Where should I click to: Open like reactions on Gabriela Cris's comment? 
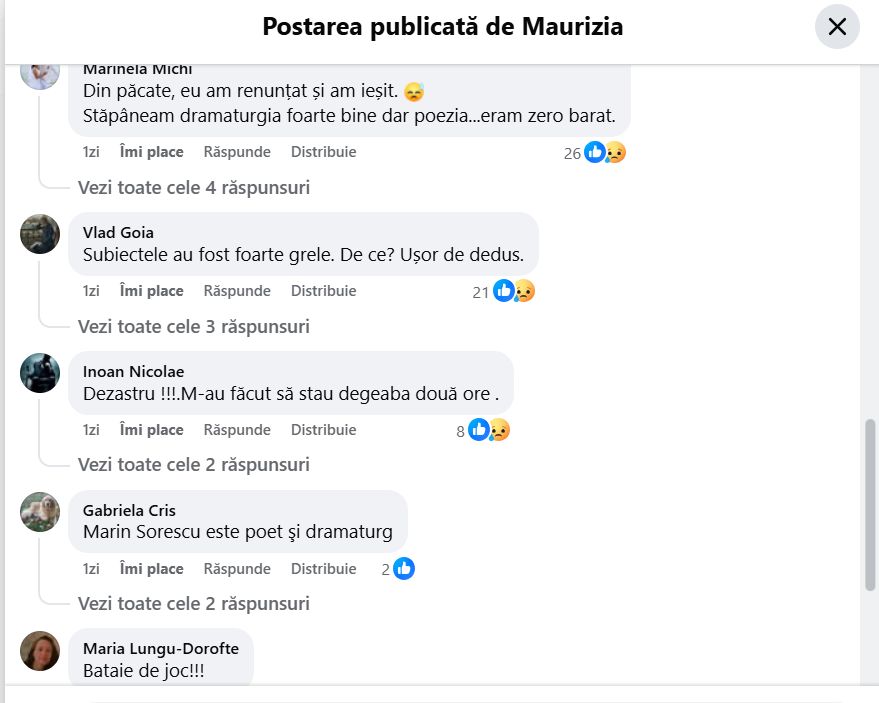(x=398, y=568)
